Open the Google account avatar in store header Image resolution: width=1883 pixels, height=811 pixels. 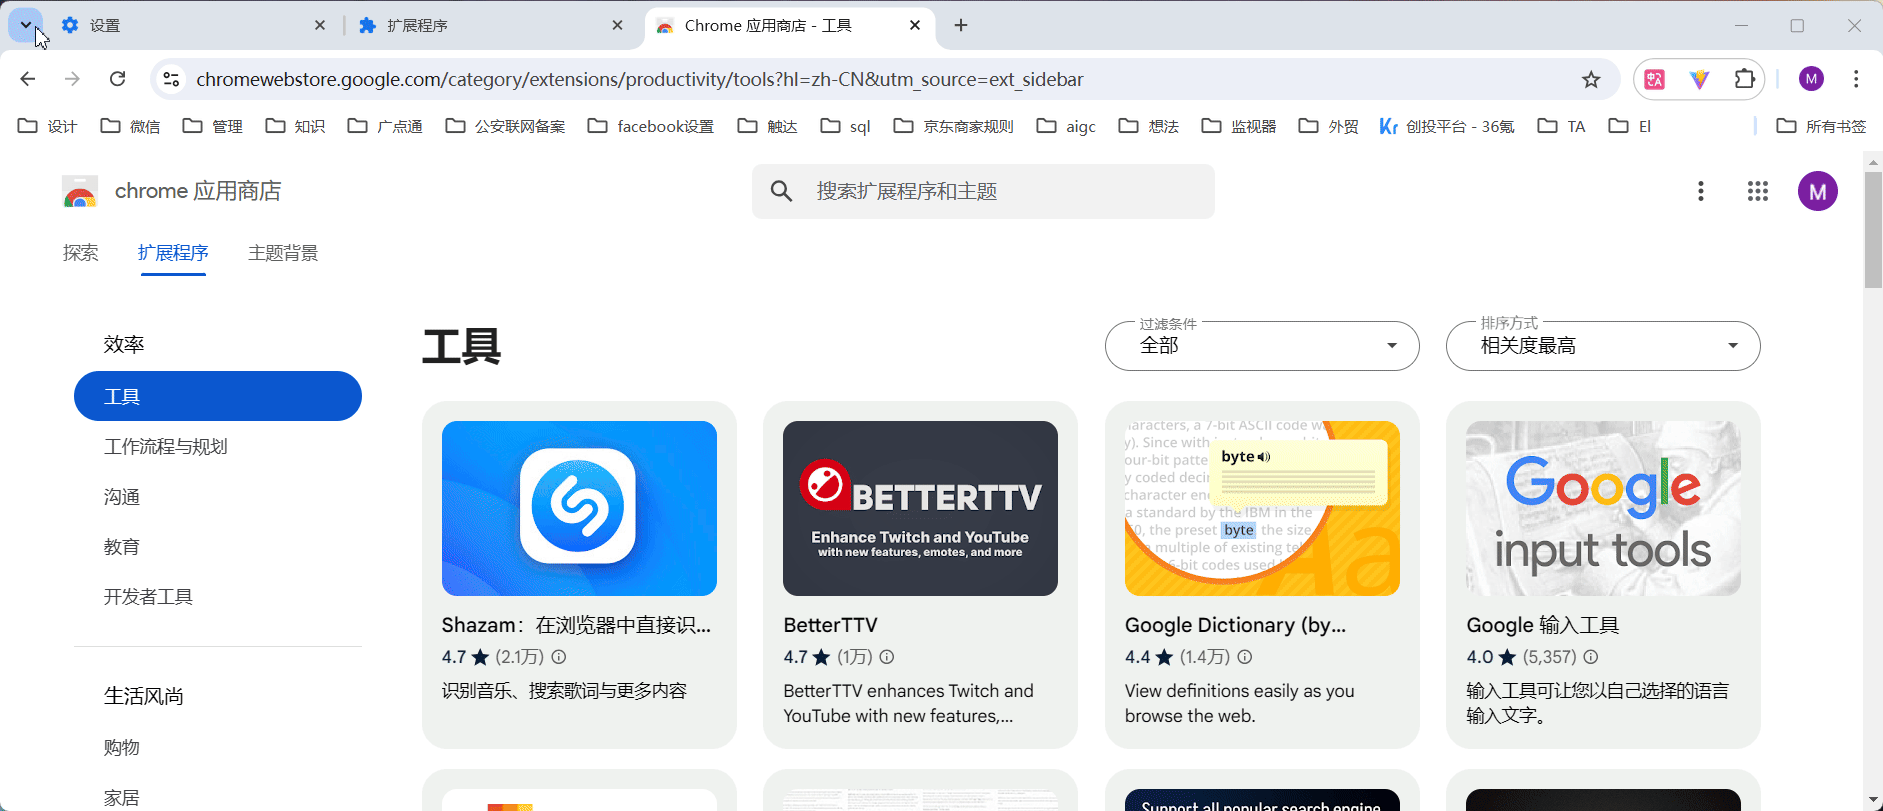[1818, 191]
